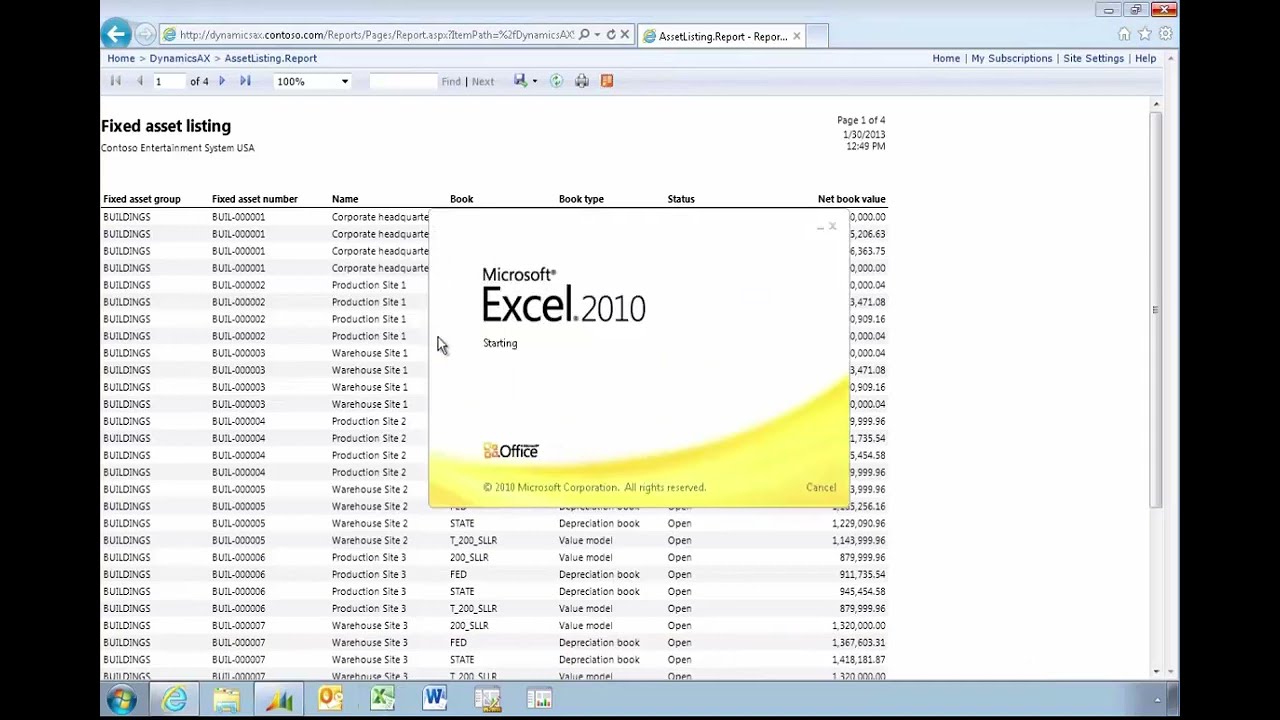Viewport: 1280px width, 720px height.
Task: Click the export save disk icon
Action: (520, 81)
